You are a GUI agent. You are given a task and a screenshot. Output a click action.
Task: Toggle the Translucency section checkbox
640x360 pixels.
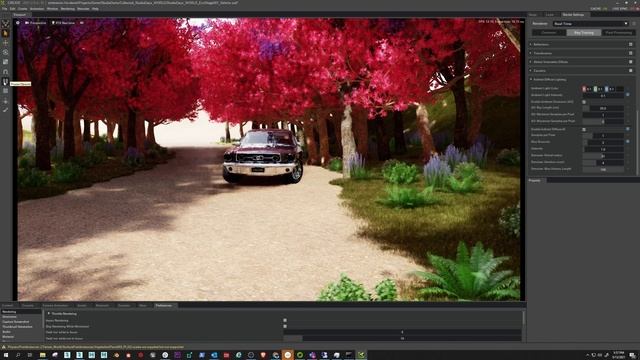tap(631, 53)
